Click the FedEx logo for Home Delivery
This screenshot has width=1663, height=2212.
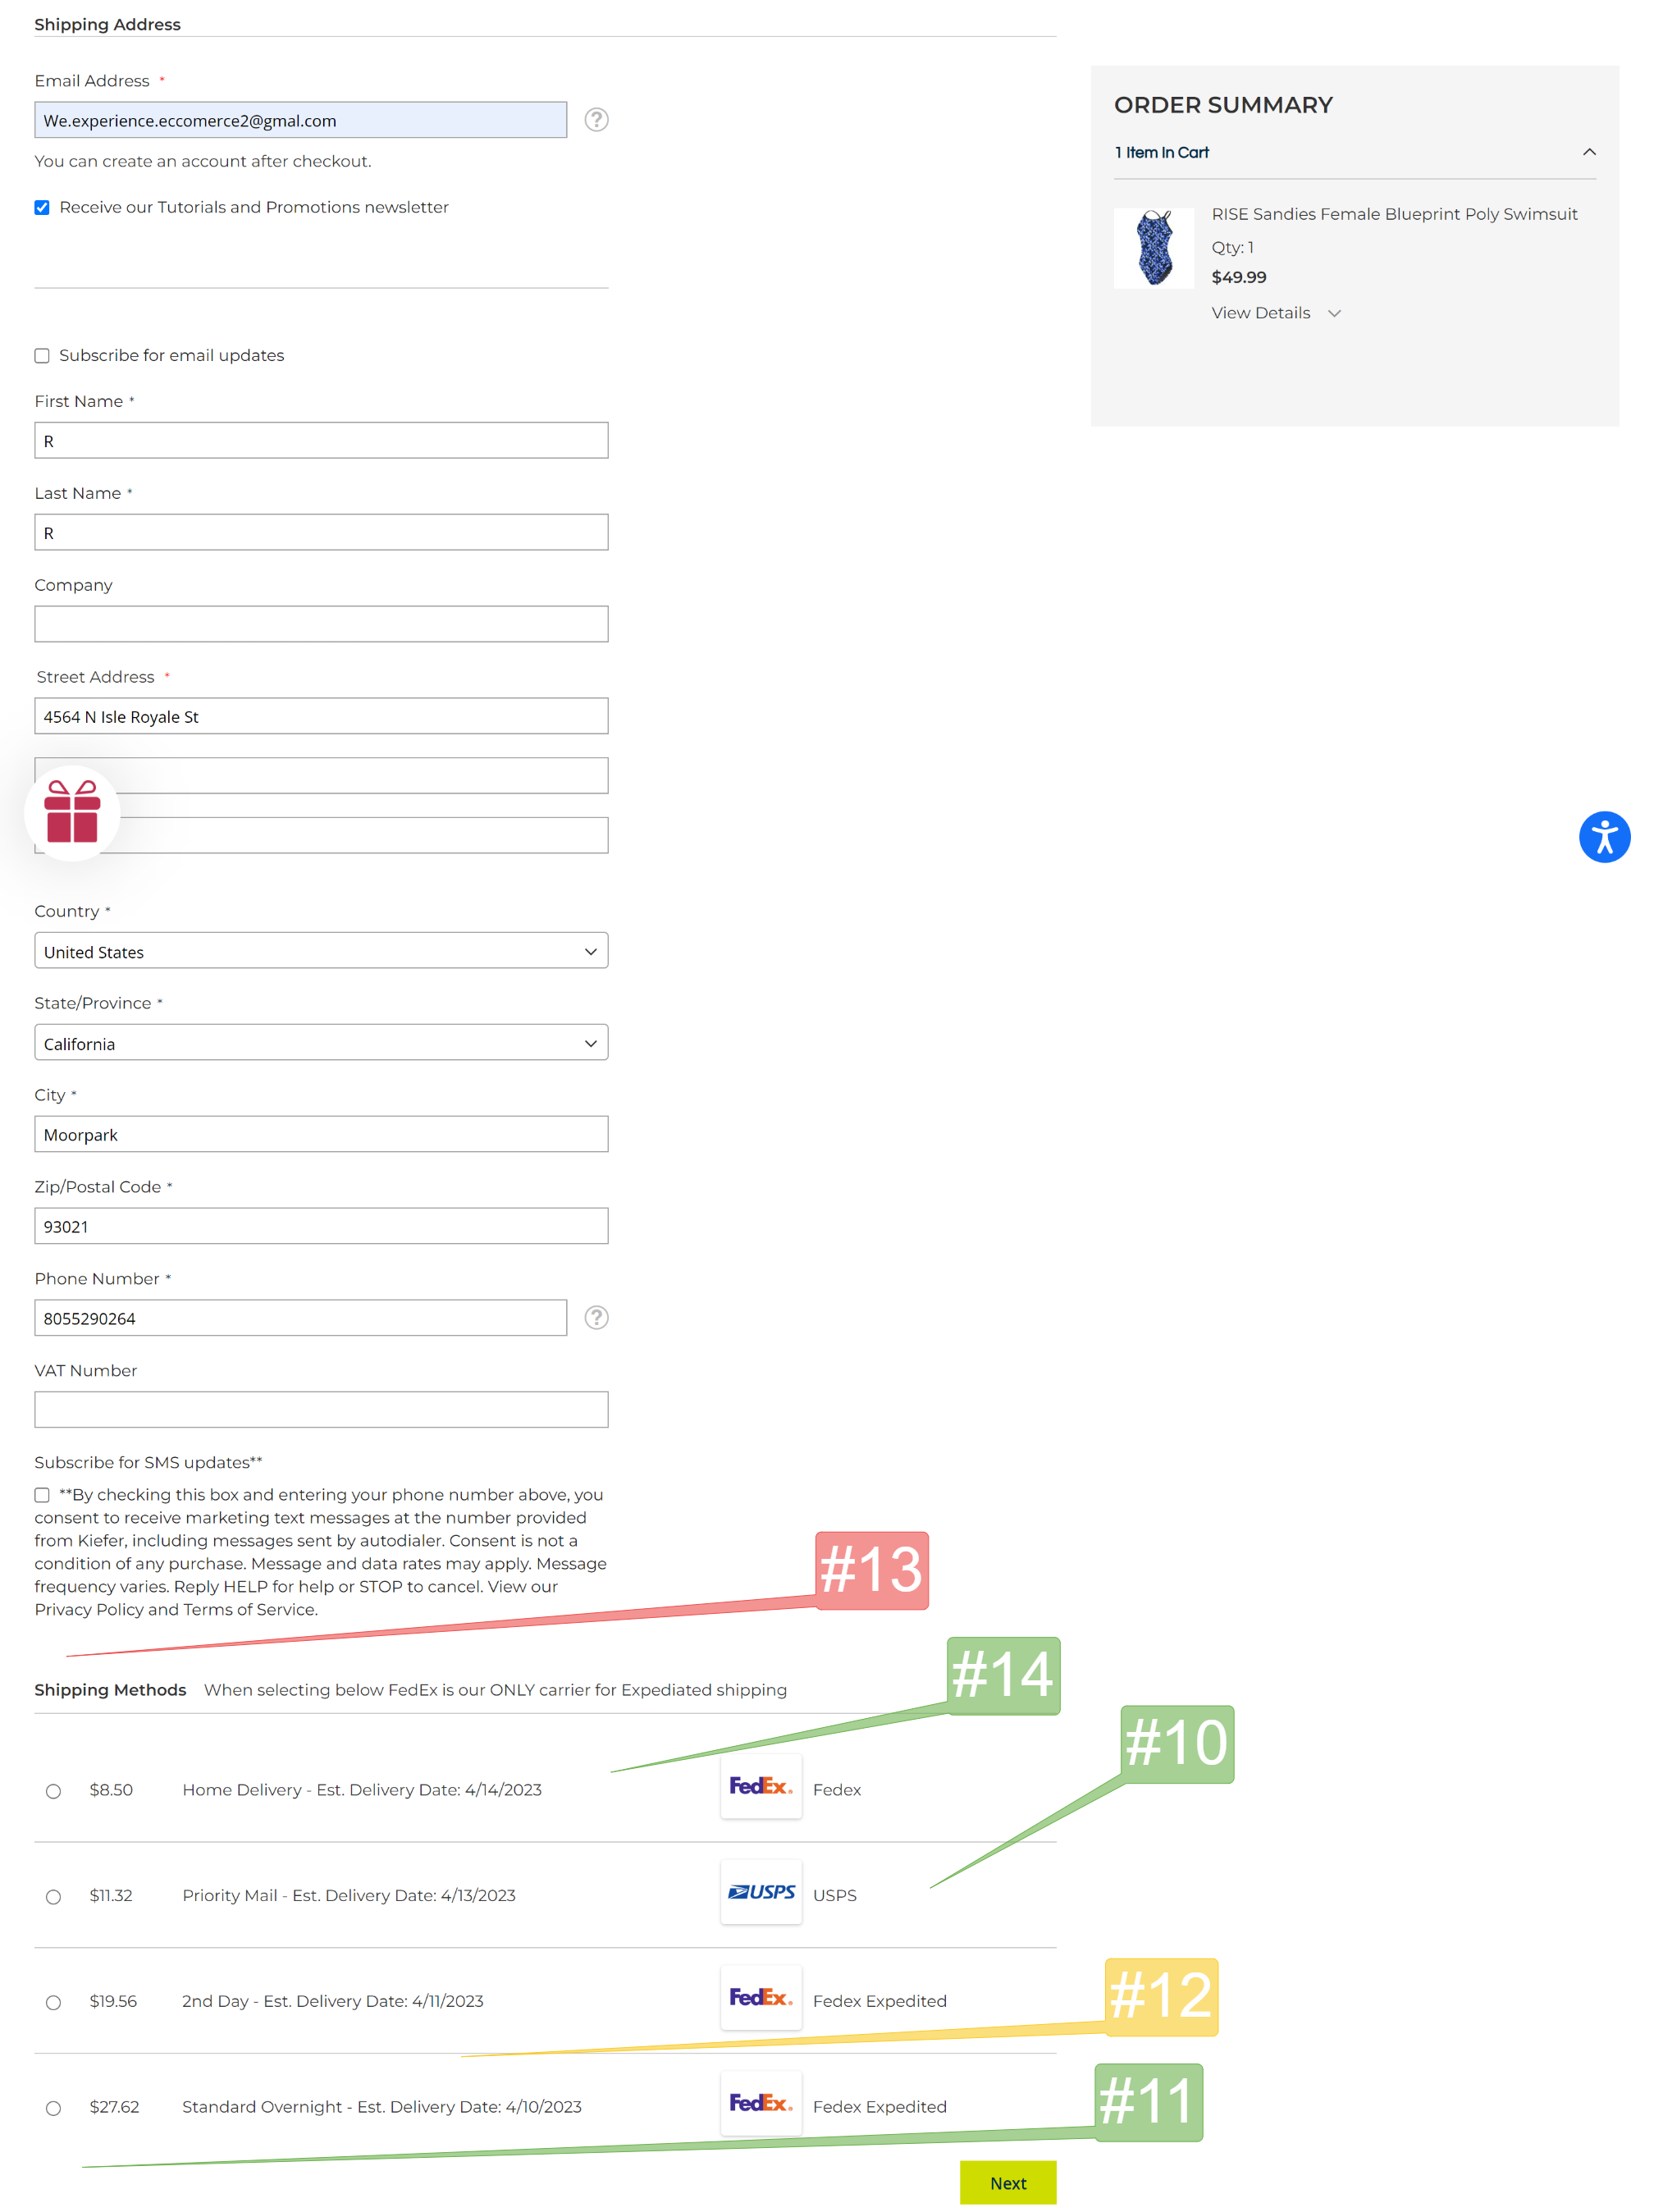(x=761, y=1787)
